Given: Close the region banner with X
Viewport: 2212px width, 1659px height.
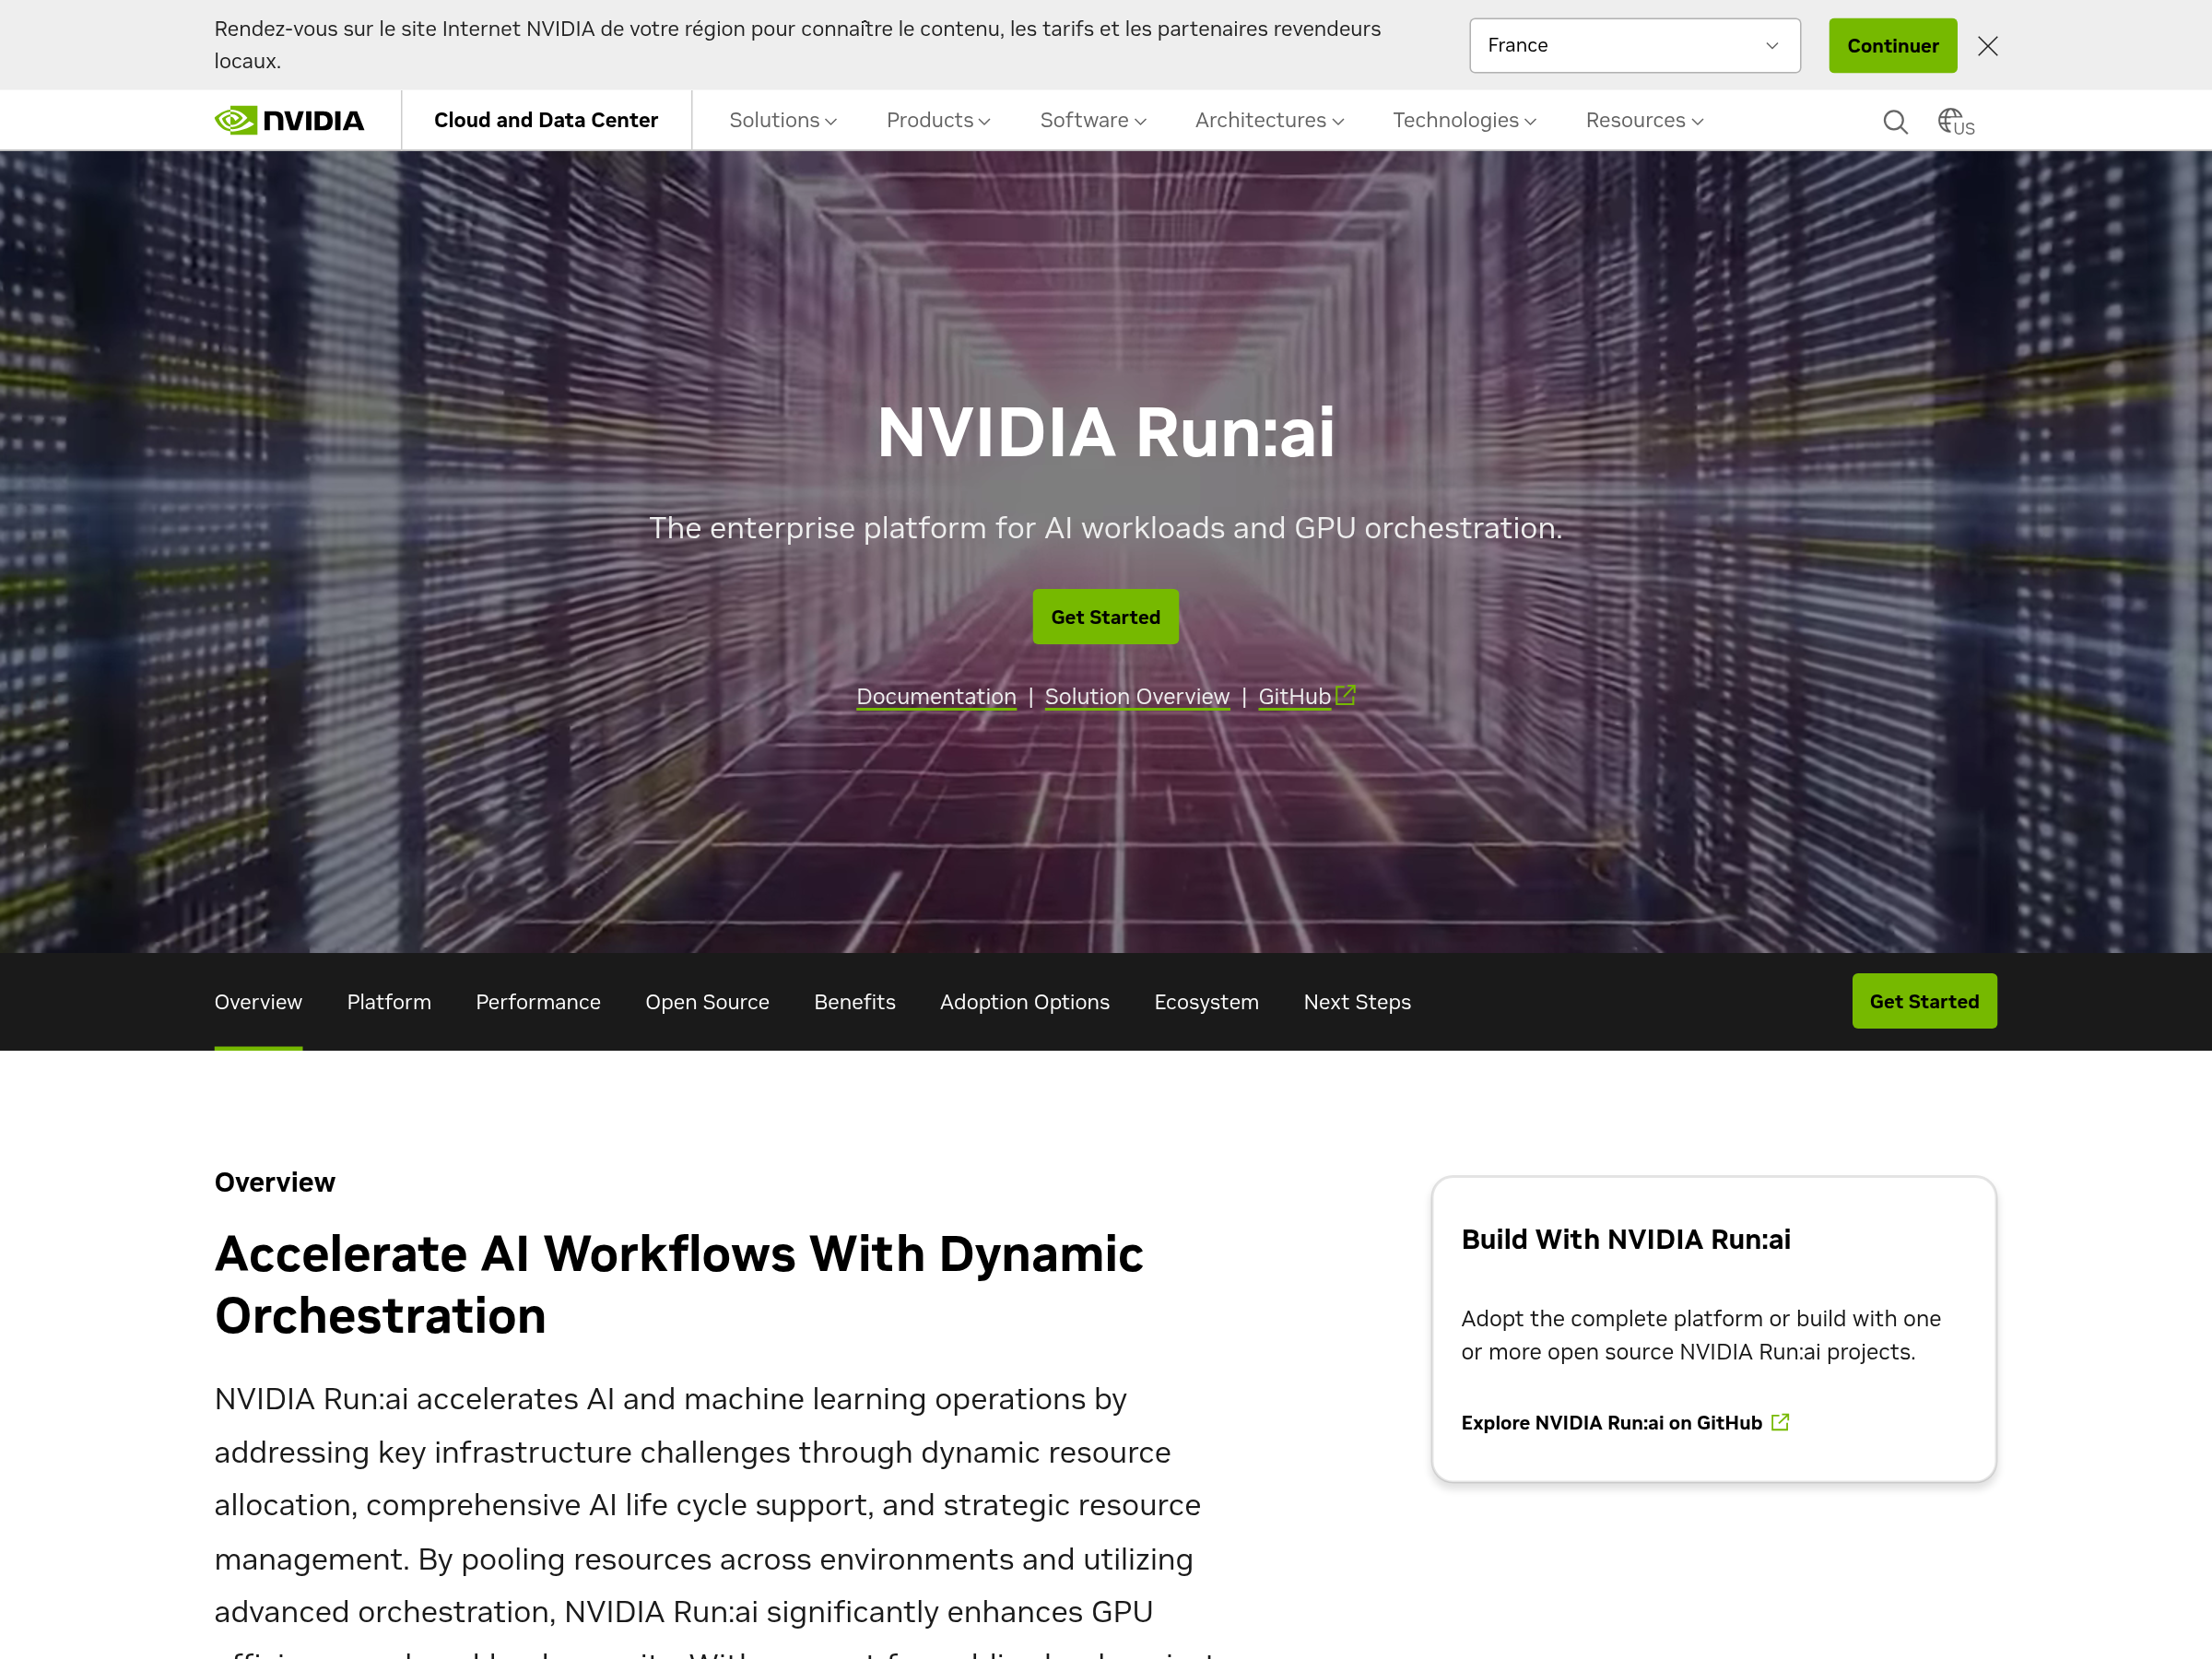Looking at the screenshot, I should [x=1987, y=46].
